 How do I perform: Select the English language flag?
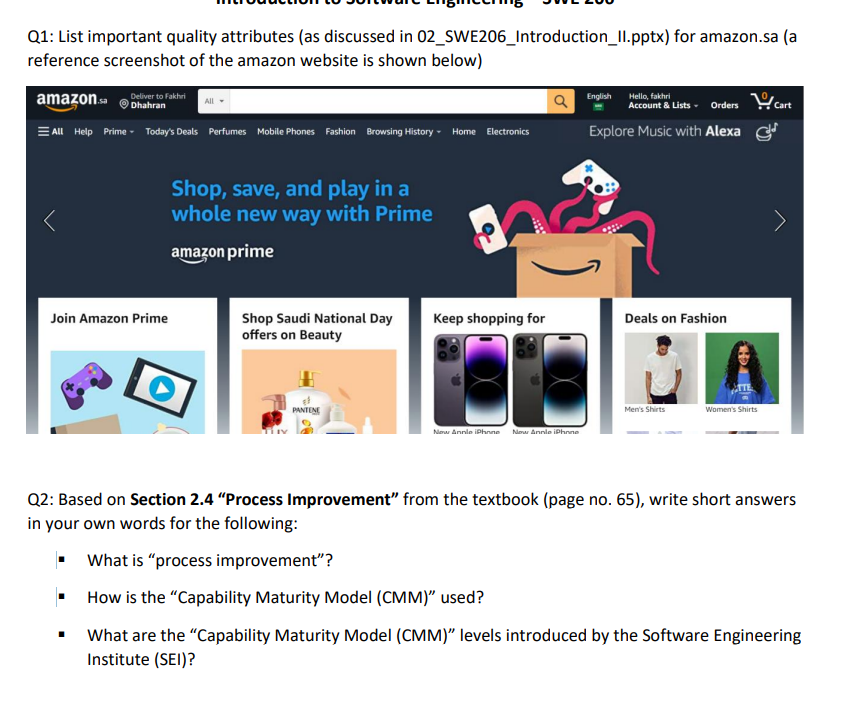click(x=598, y=107)
